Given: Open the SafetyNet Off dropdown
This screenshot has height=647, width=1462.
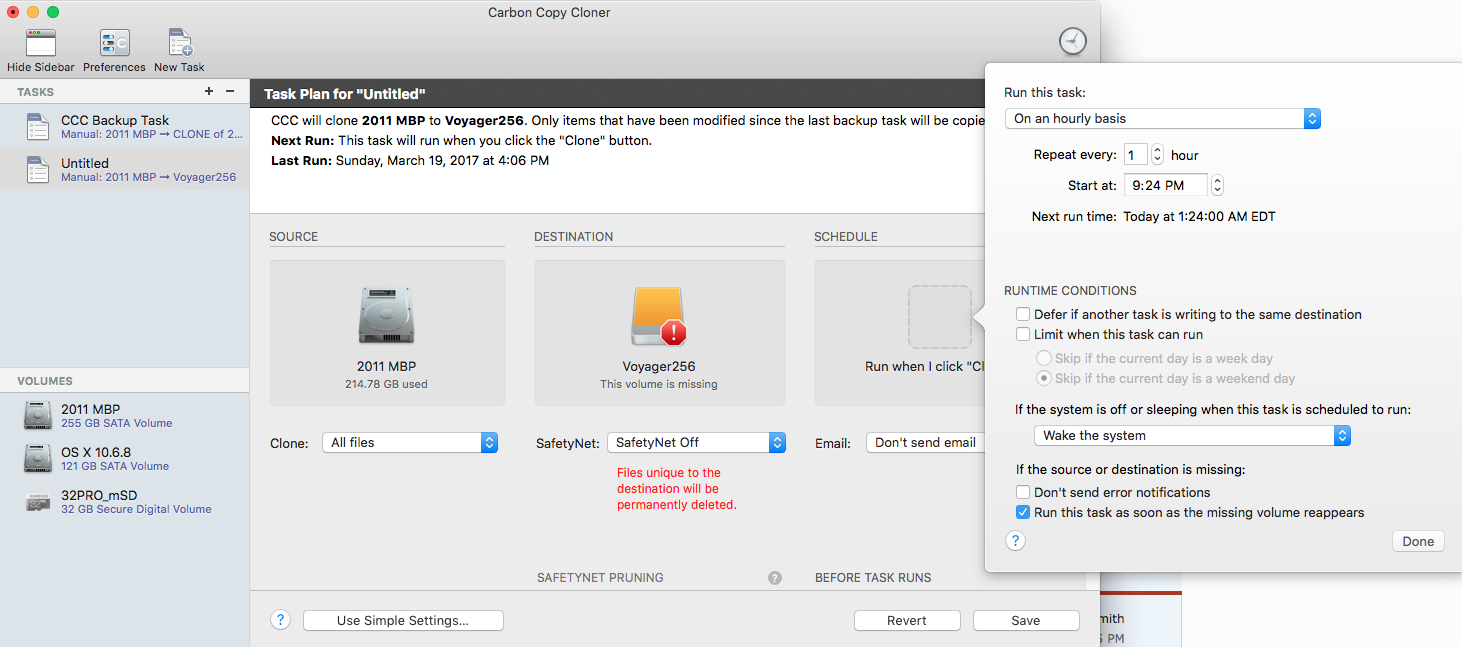Looking at the screenshot, I should pos(696,442).
